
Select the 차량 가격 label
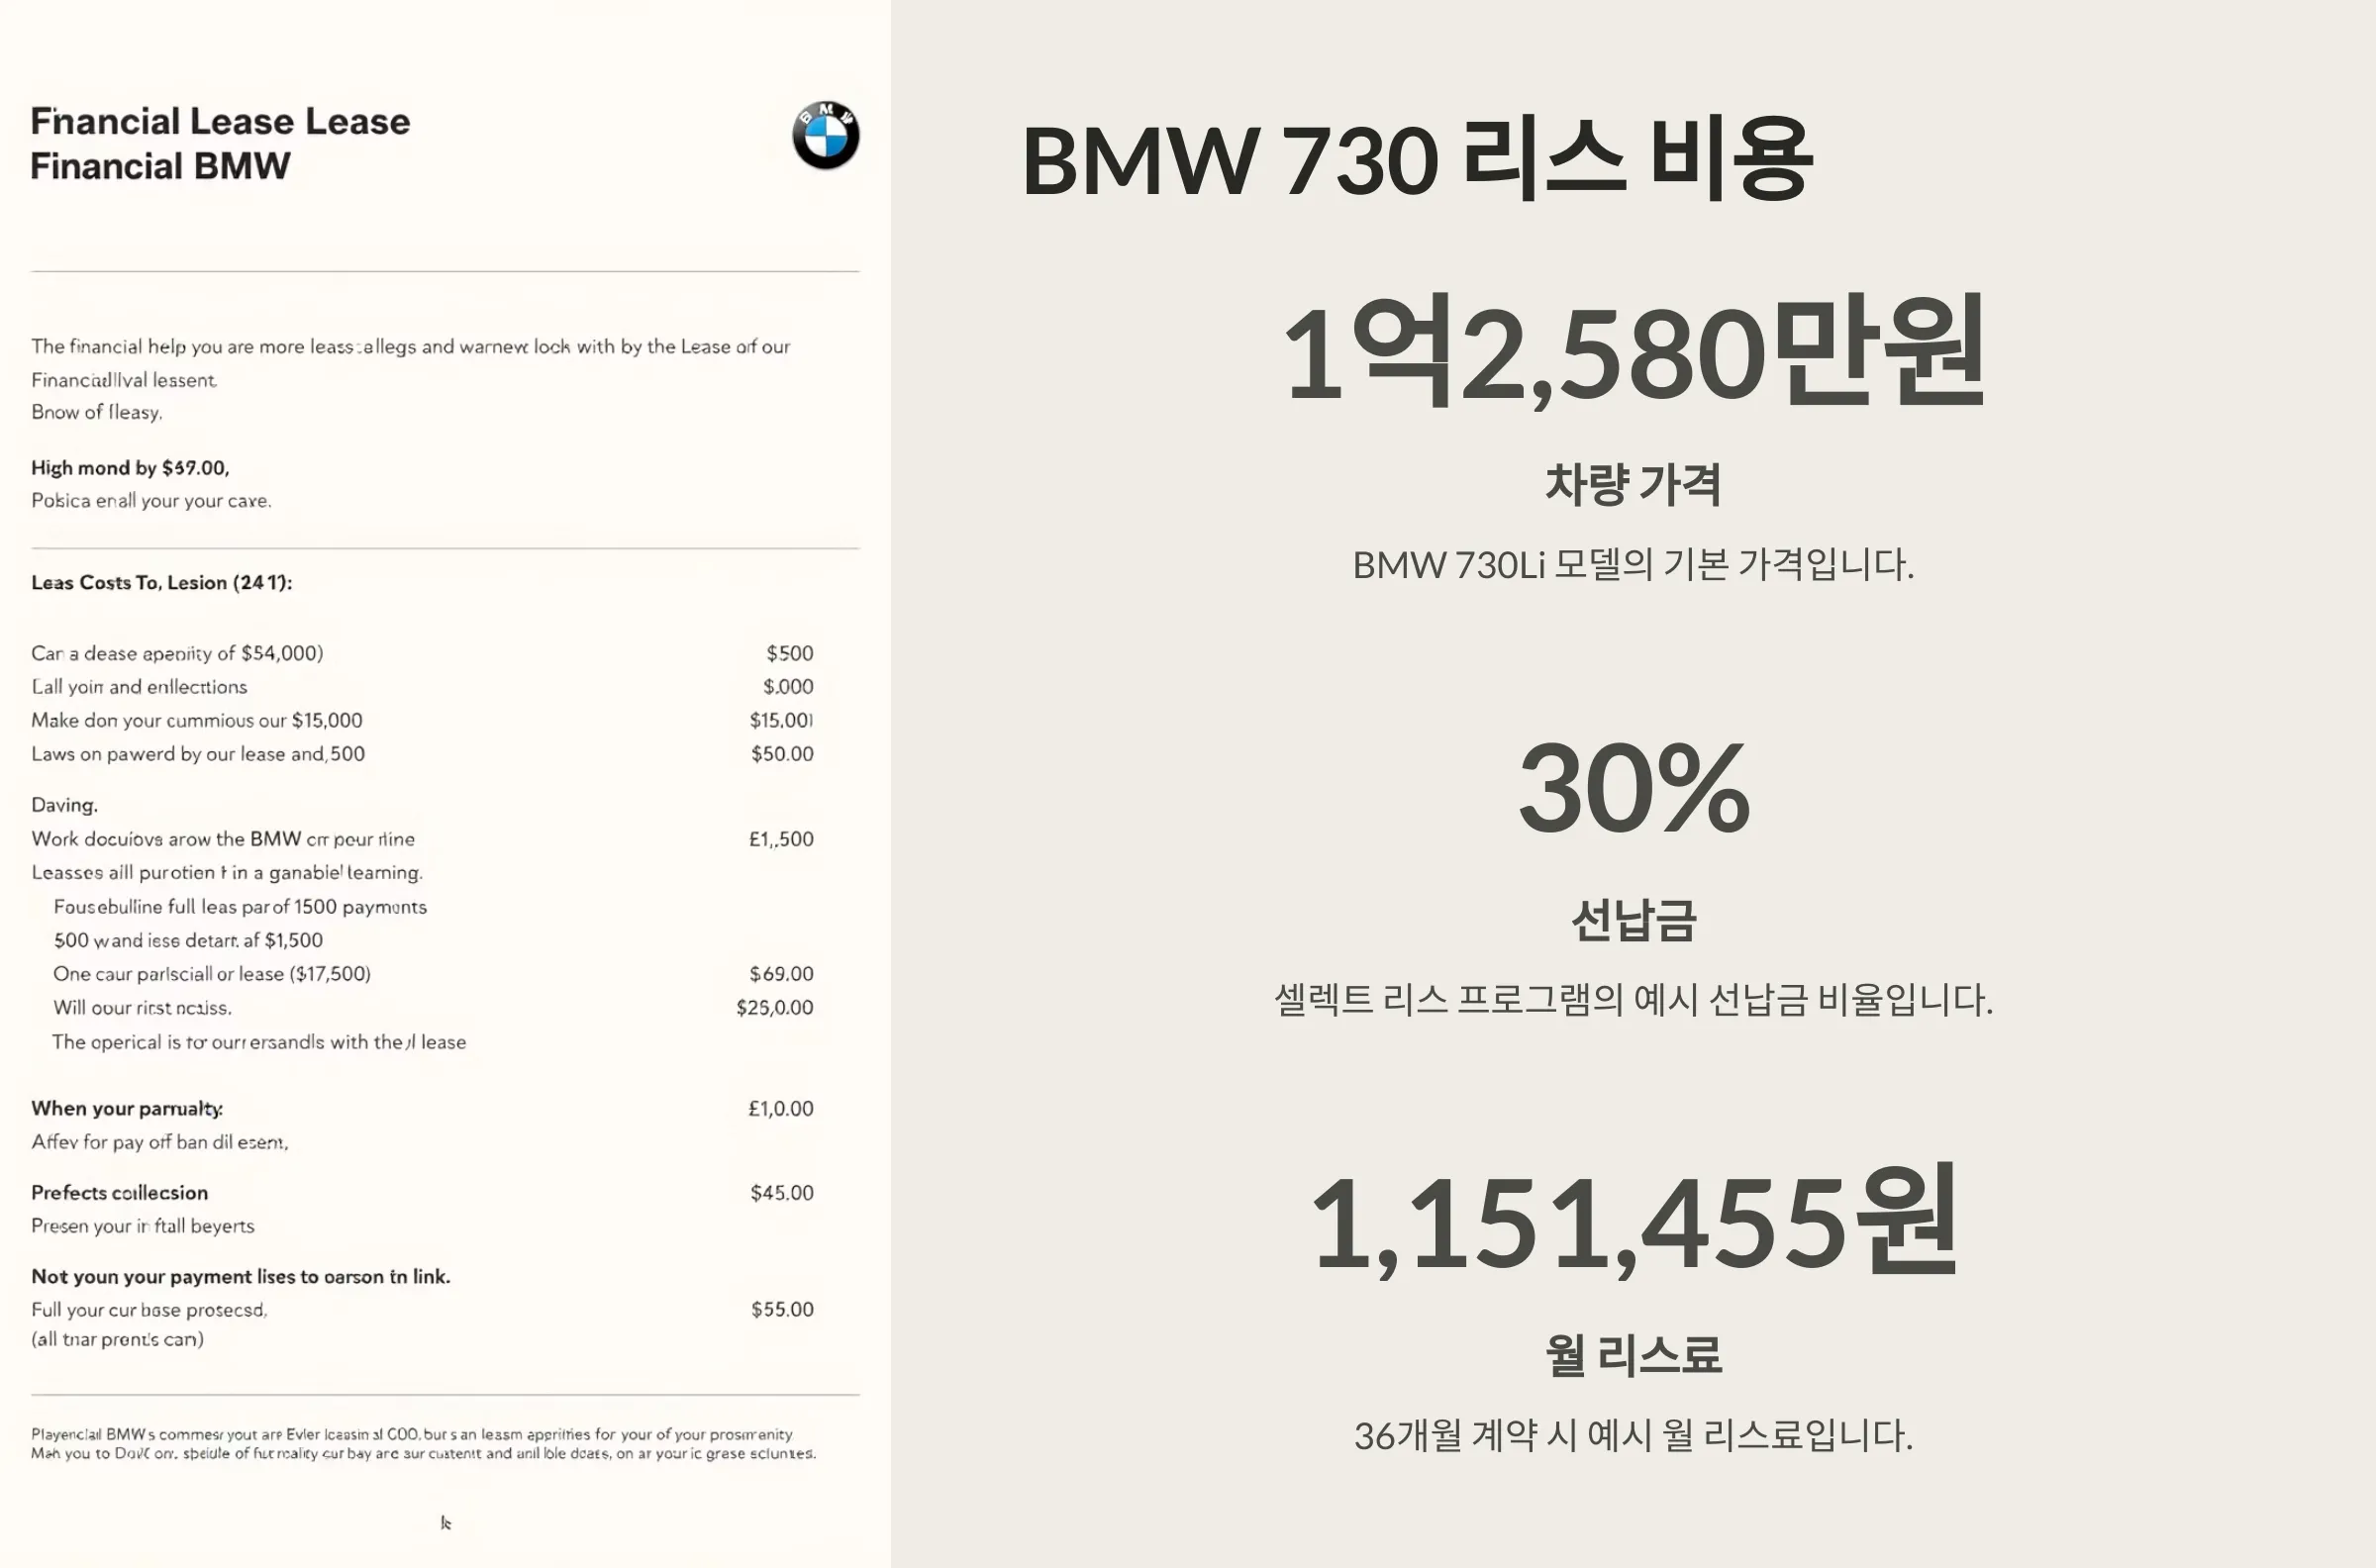(x=1633, y=484)
